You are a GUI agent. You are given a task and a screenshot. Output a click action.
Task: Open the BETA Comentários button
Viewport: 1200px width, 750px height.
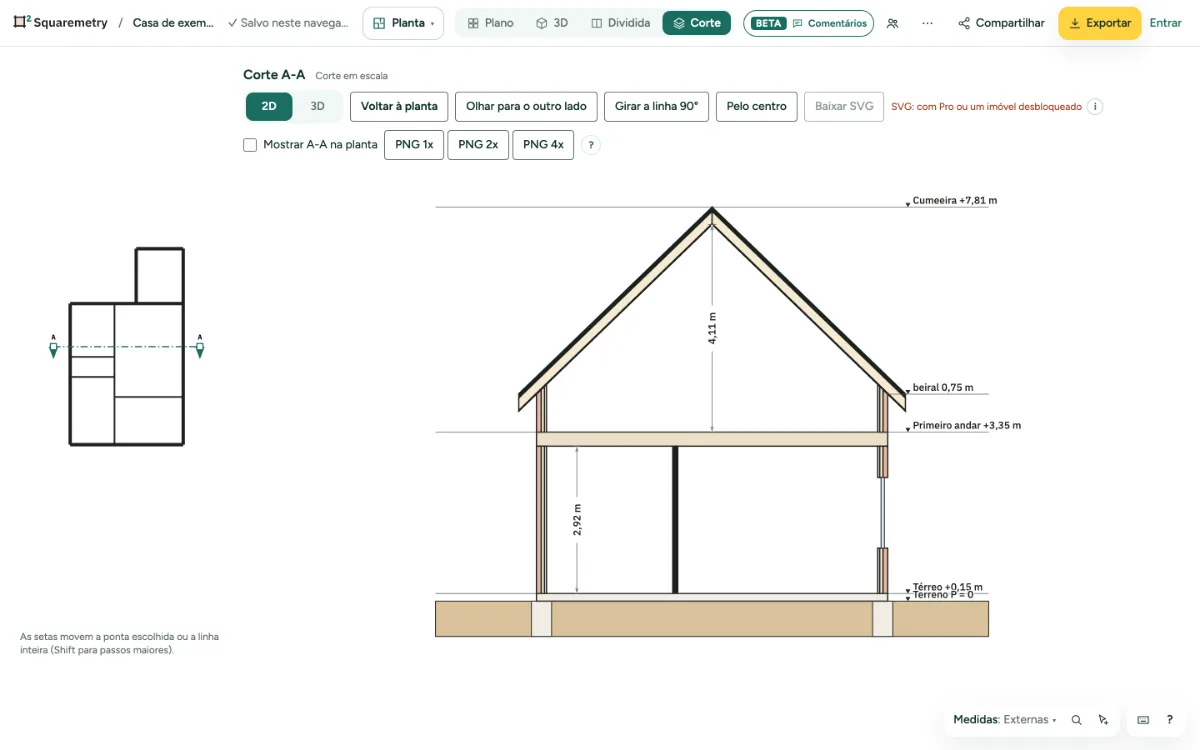(x=808, y=23)
